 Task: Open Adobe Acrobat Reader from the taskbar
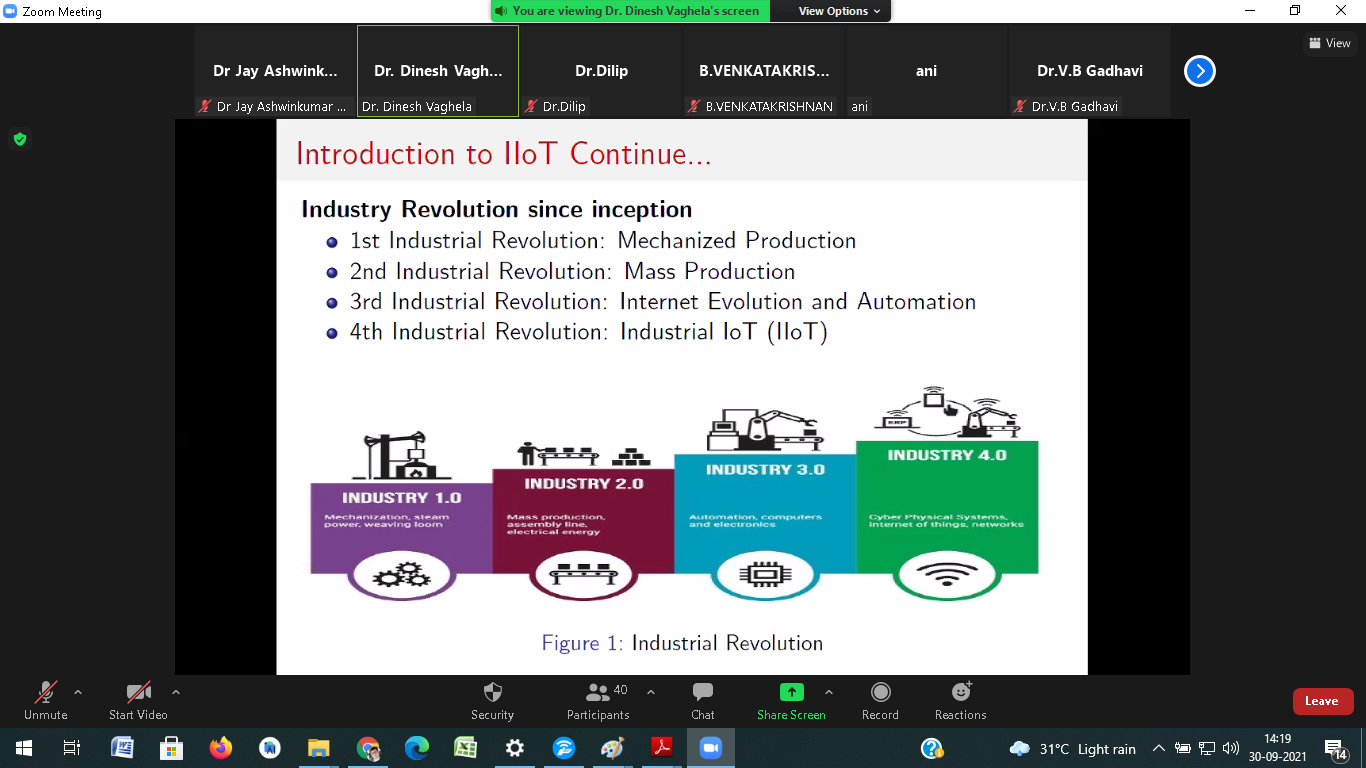coord(662,748)
